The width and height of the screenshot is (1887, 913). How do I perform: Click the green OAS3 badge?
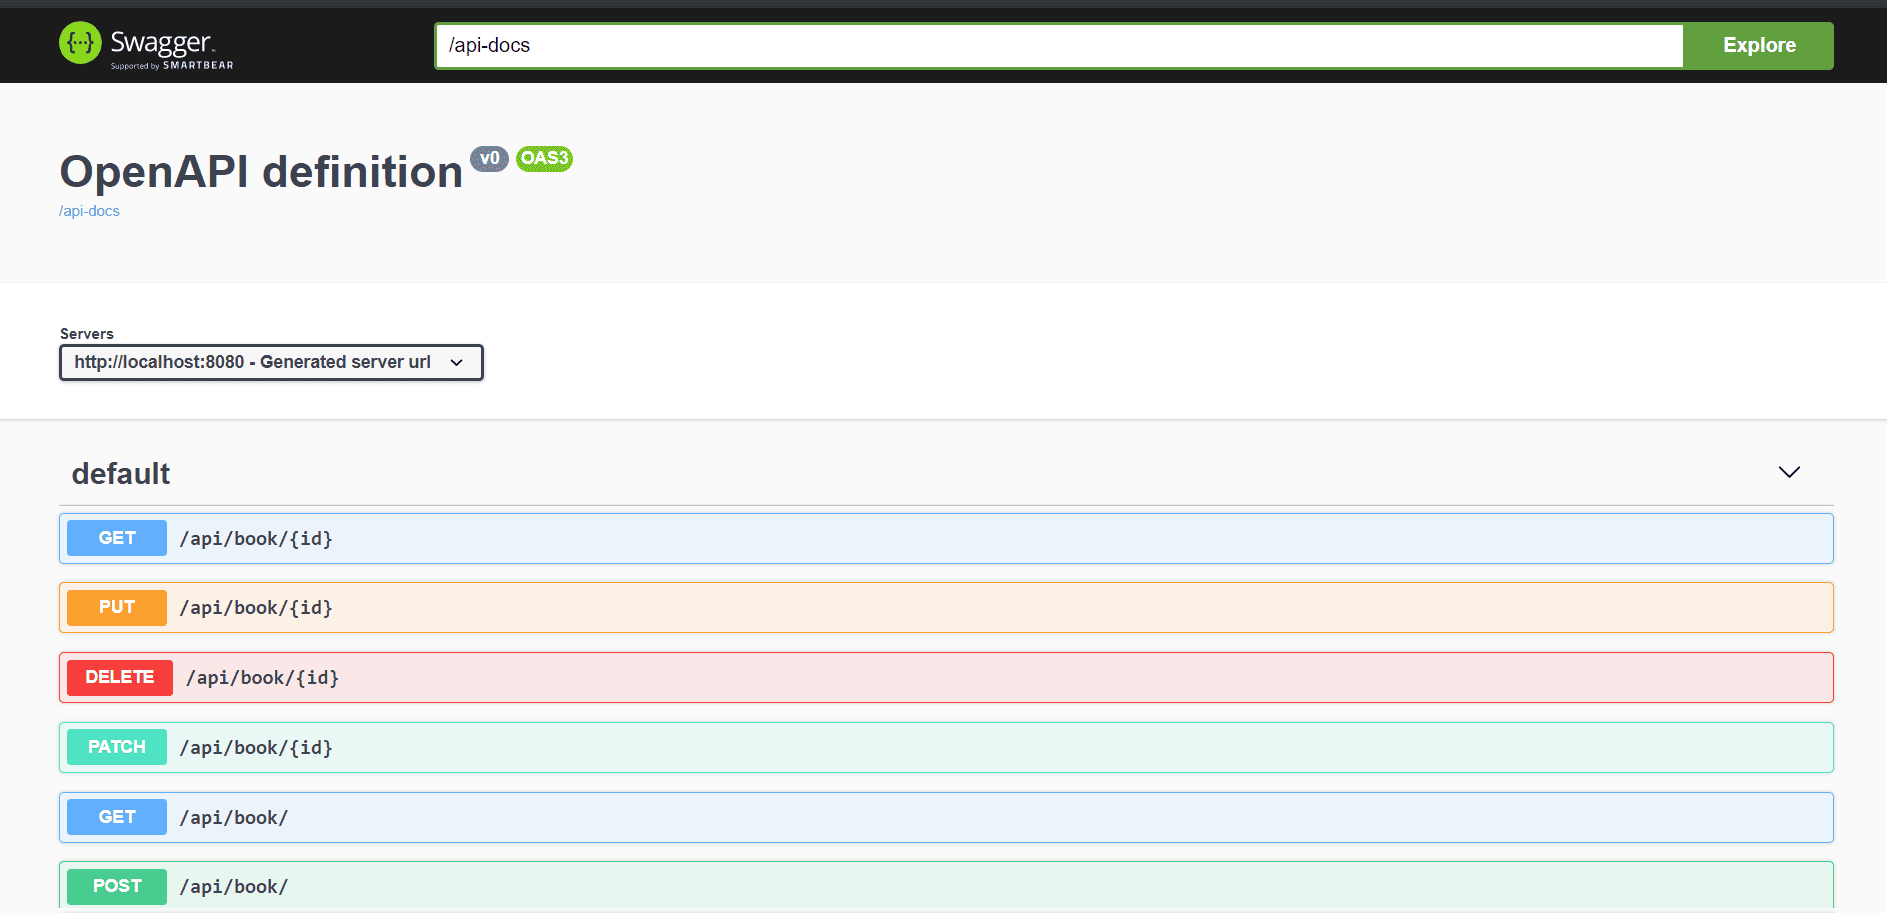(x=545, y=159)
